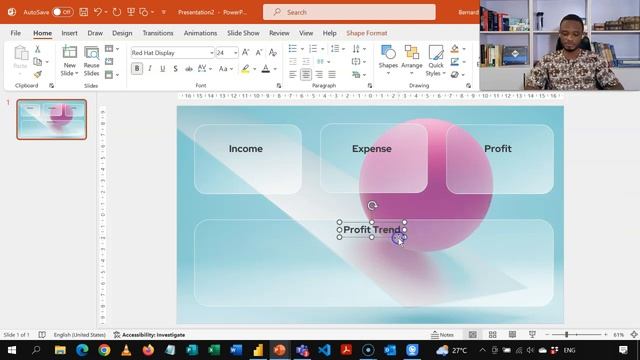This screenshot has width=640, height=360.
Task: Click the Text Highlight Color swatch
Action: [245, 69]
